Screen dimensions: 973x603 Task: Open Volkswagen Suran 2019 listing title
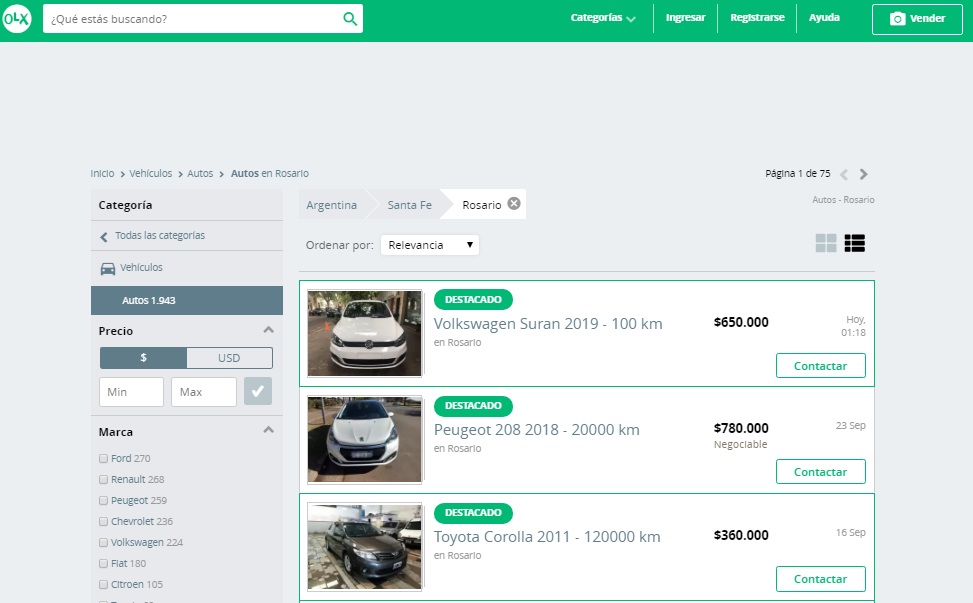coord(548,324)
